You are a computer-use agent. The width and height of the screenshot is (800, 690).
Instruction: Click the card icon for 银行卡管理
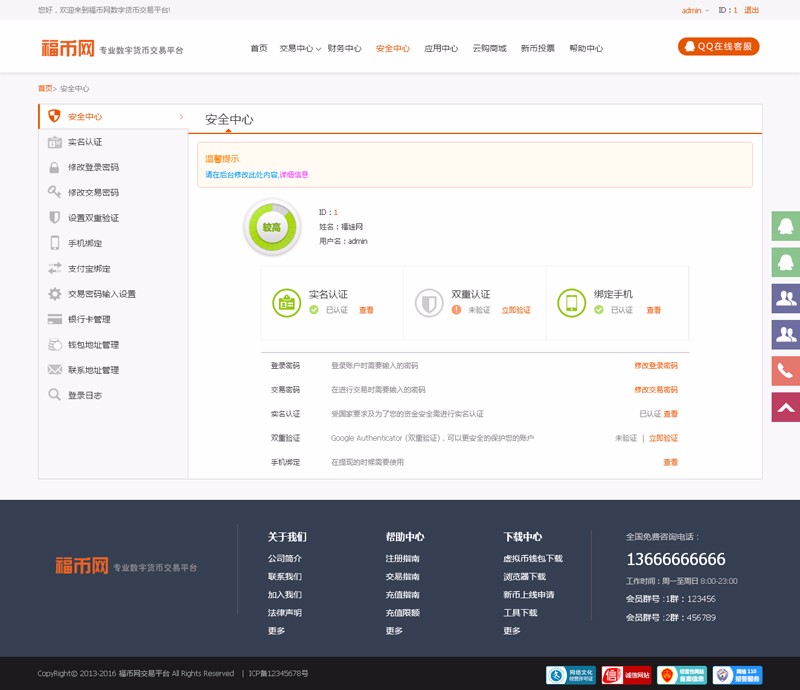[x=55, y=319]
